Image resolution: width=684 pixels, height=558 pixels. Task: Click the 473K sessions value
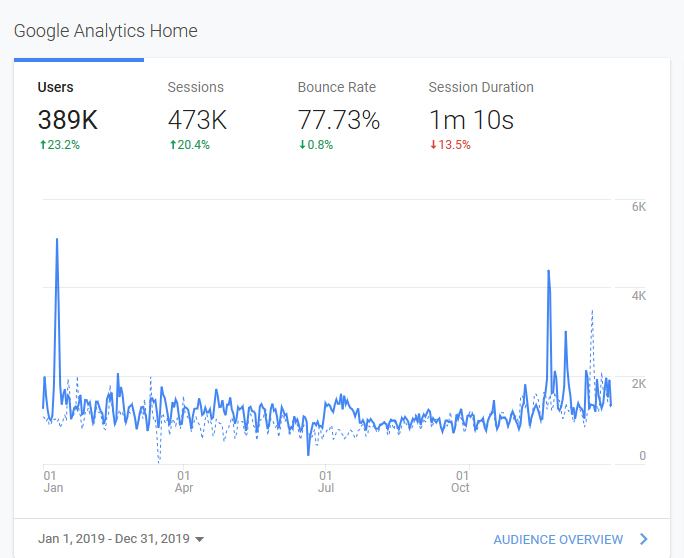click(x=197, y=121)
